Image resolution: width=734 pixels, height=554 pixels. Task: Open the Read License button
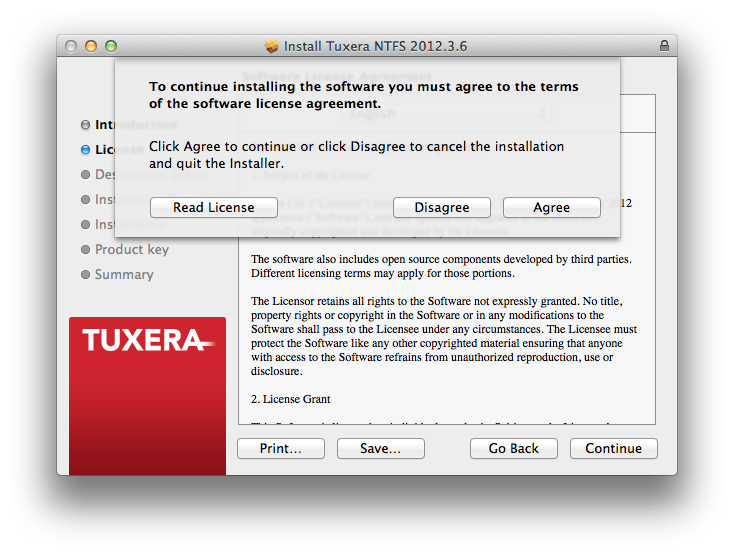[x=214, y=207]
